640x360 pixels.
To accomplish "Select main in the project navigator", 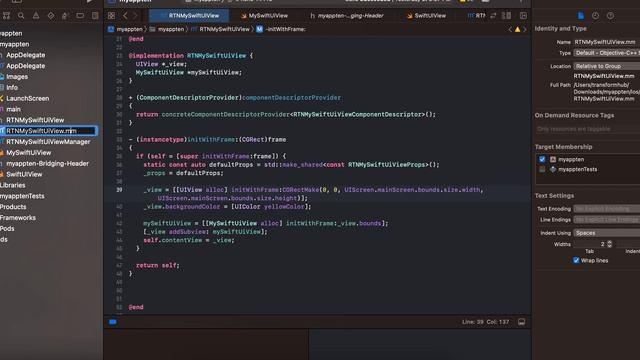I will 13,109.
